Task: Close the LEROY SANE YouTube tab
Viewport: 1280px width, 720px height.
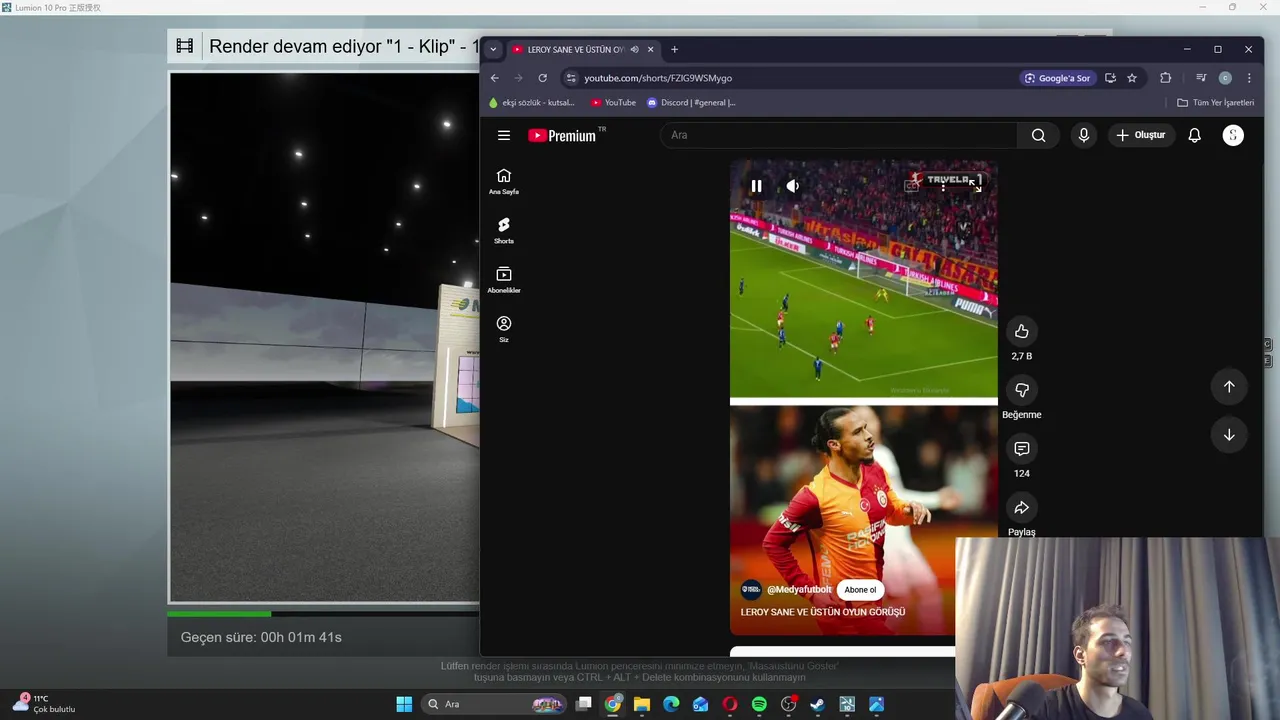Action: point(651,49)
